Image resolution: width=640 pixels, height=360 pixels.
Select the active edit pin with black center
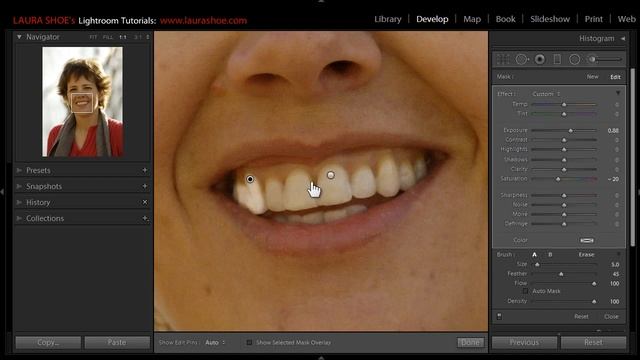coord(250,179)
